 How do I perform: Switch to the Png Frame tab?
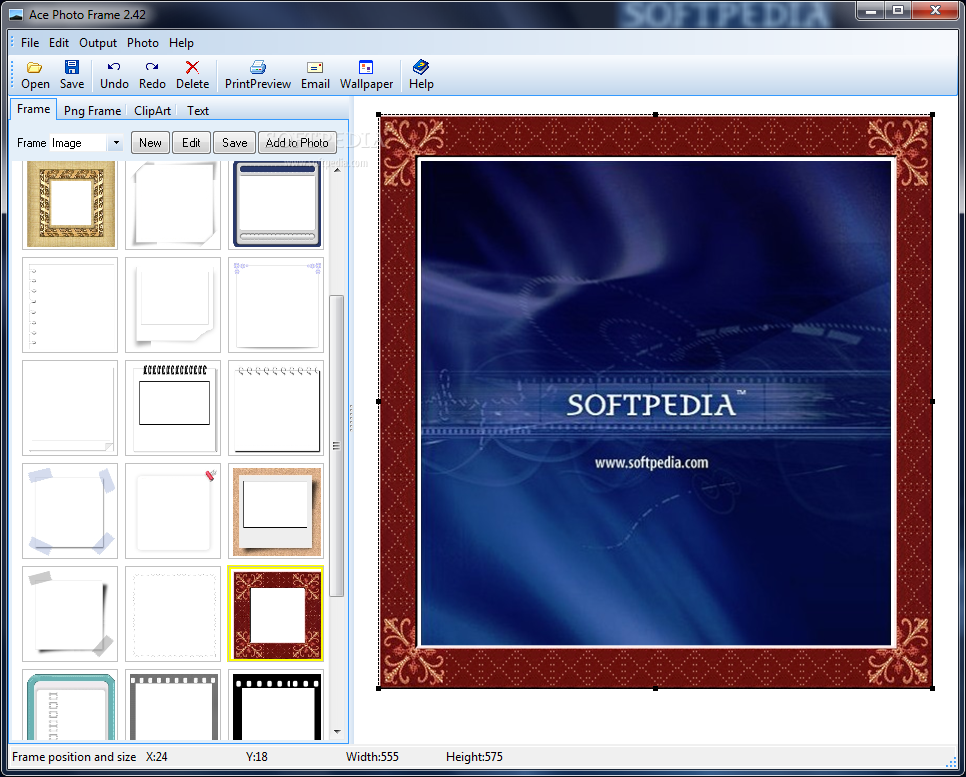click(92, 111)
